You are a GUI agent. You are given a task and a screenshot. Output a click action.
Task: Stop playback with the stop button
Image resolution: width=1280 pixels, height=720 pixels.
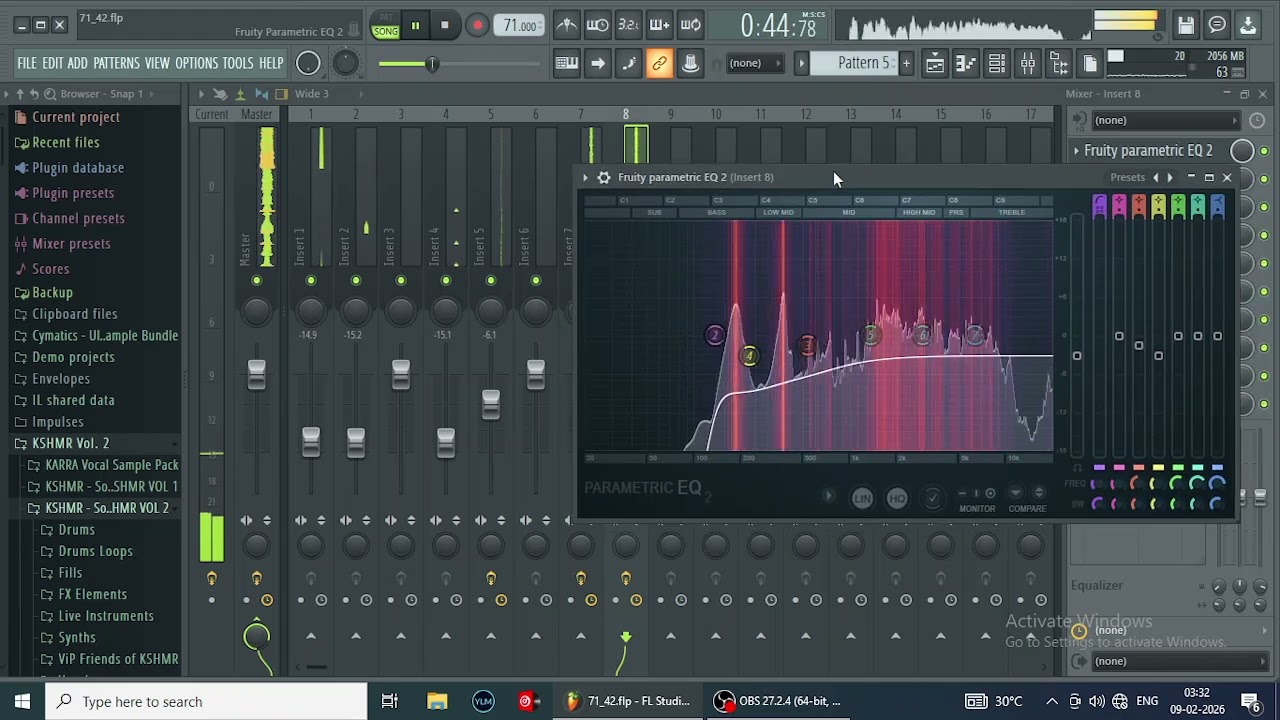(445, 25)
